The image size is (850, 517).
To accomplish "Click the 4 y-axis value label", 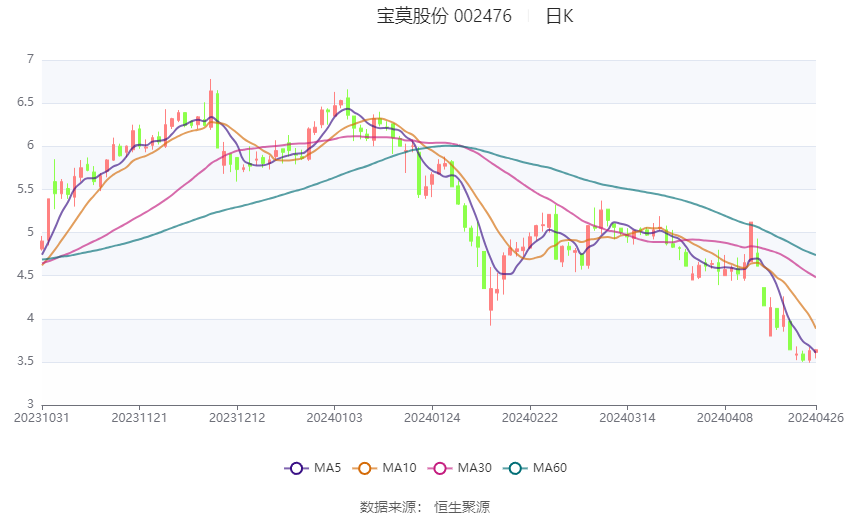I will pyautogui.click(x=30, y=318).
